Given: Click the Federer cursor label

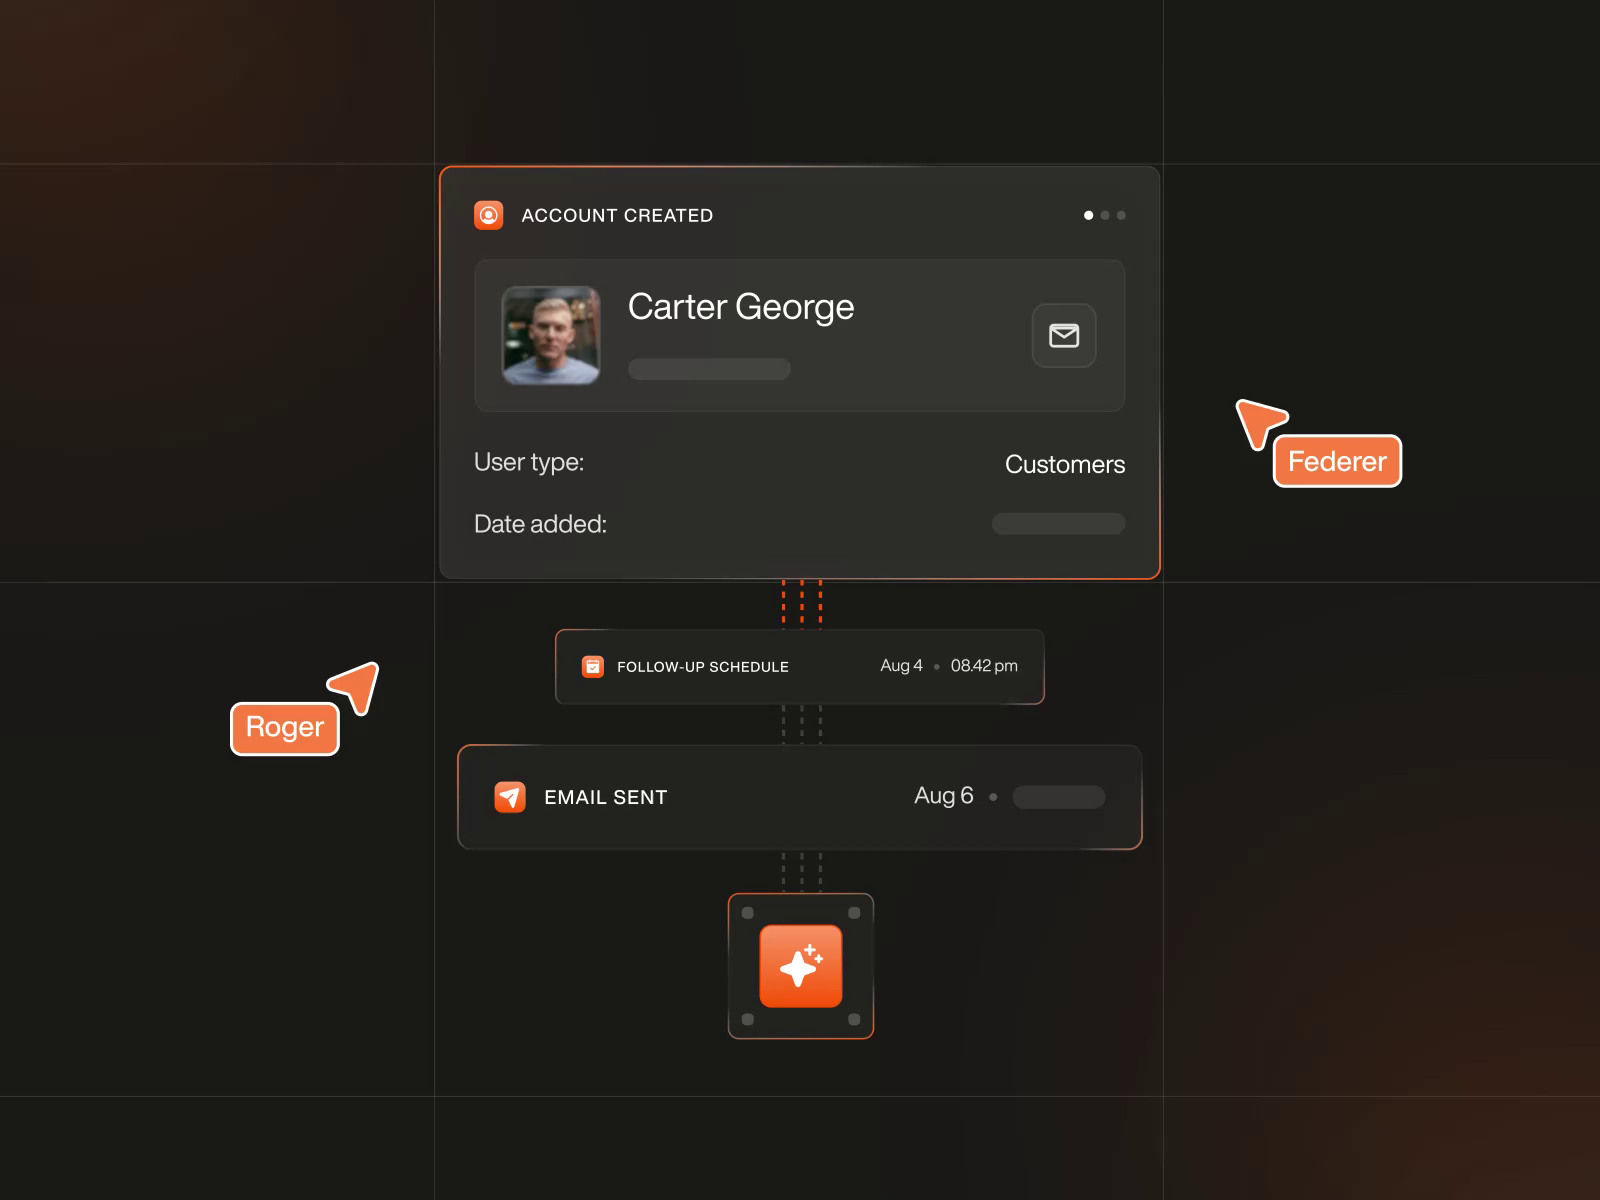Looking at the screenshot, I should tap(1337, 461).
